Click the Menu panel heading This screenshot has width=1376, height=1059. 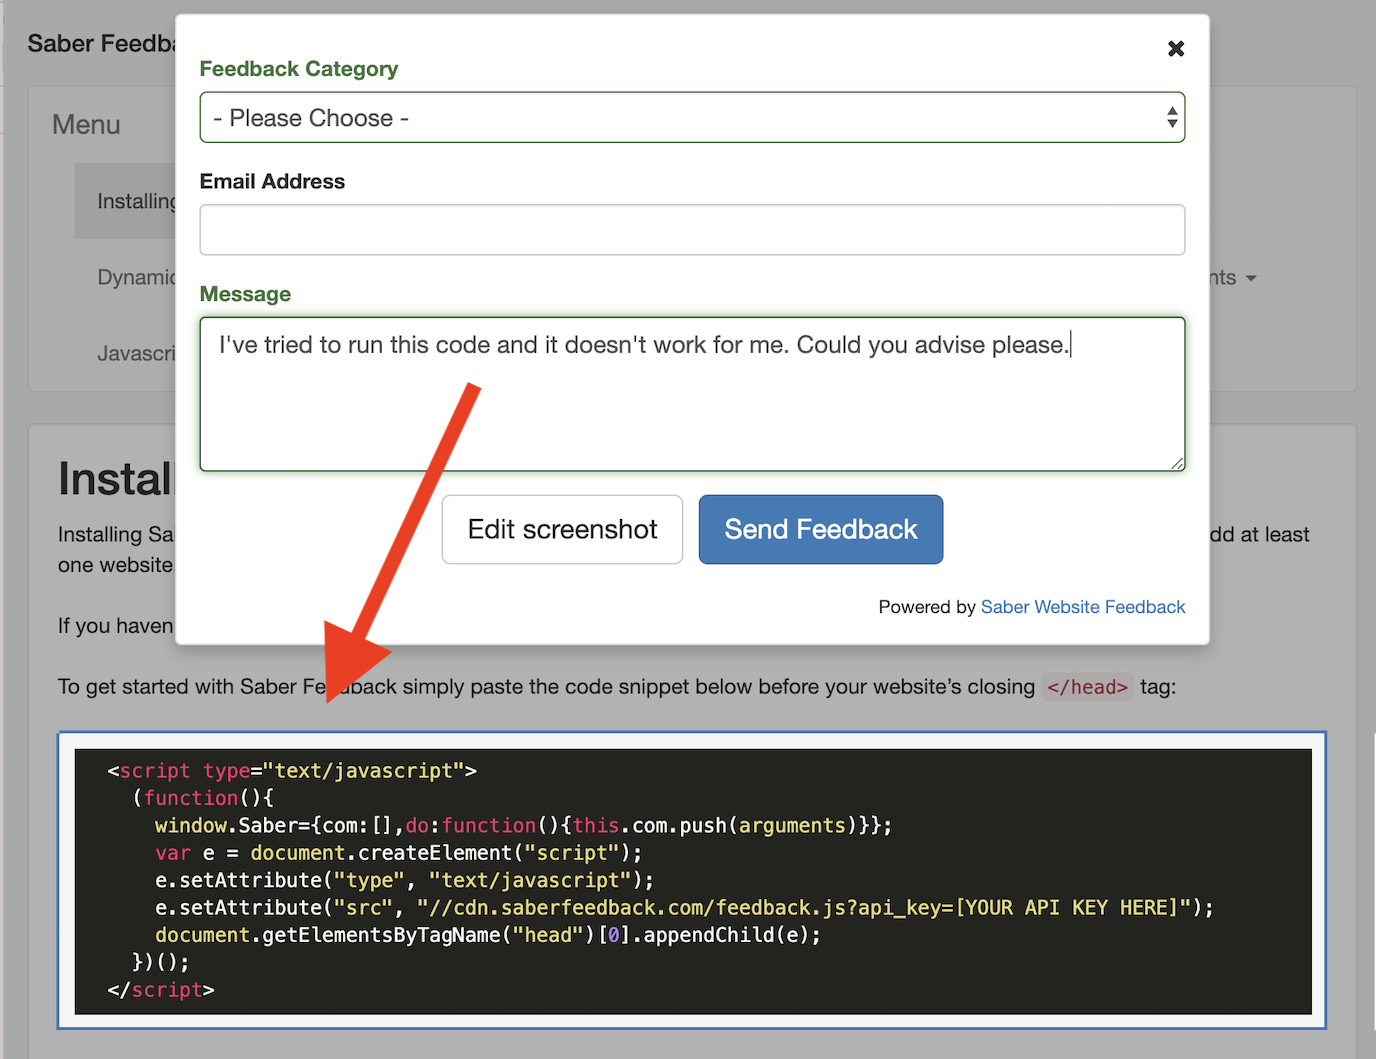pyautogui.click(x=86, y=124)
